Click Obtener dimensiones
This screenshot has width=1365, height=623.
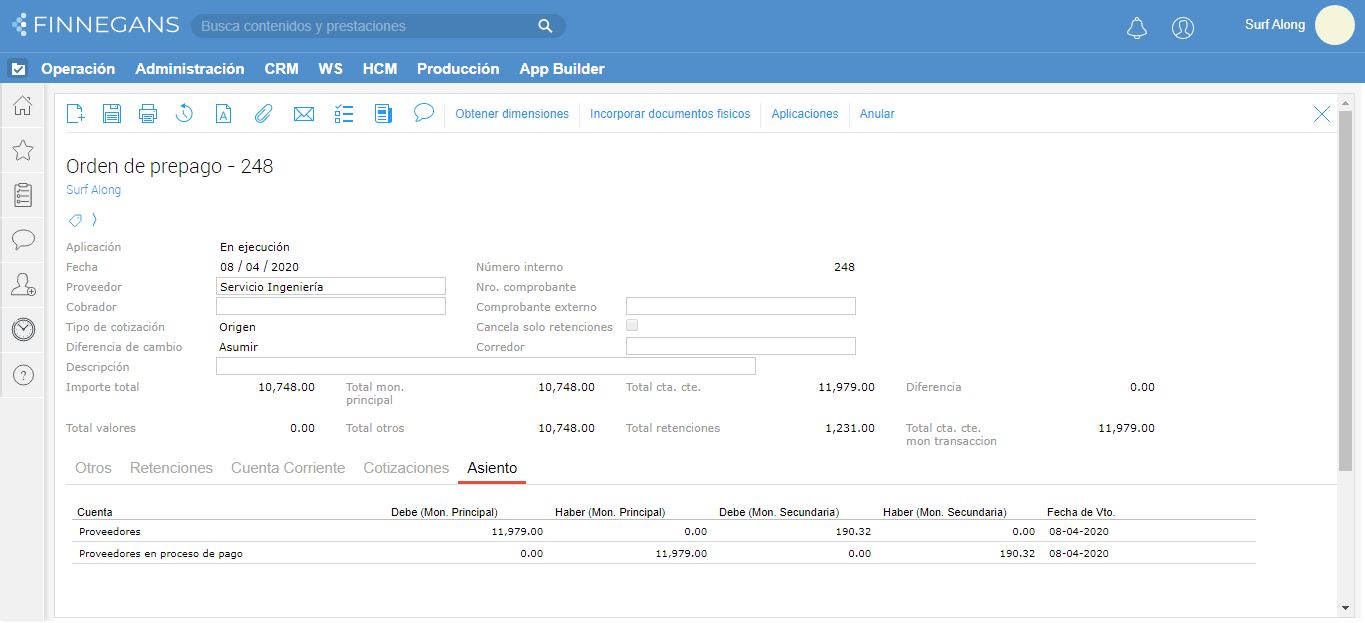point(511,114)
